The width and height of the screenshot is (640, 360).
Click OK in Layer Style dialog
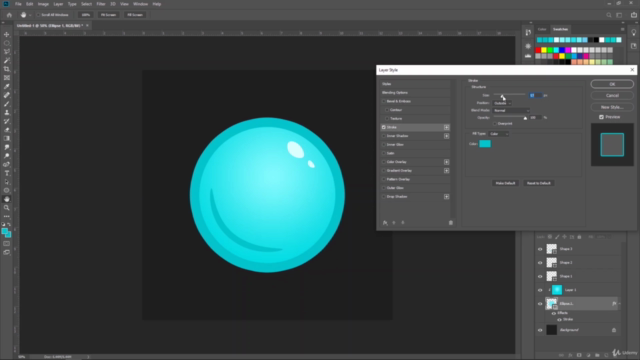click(x=612, y=84)
